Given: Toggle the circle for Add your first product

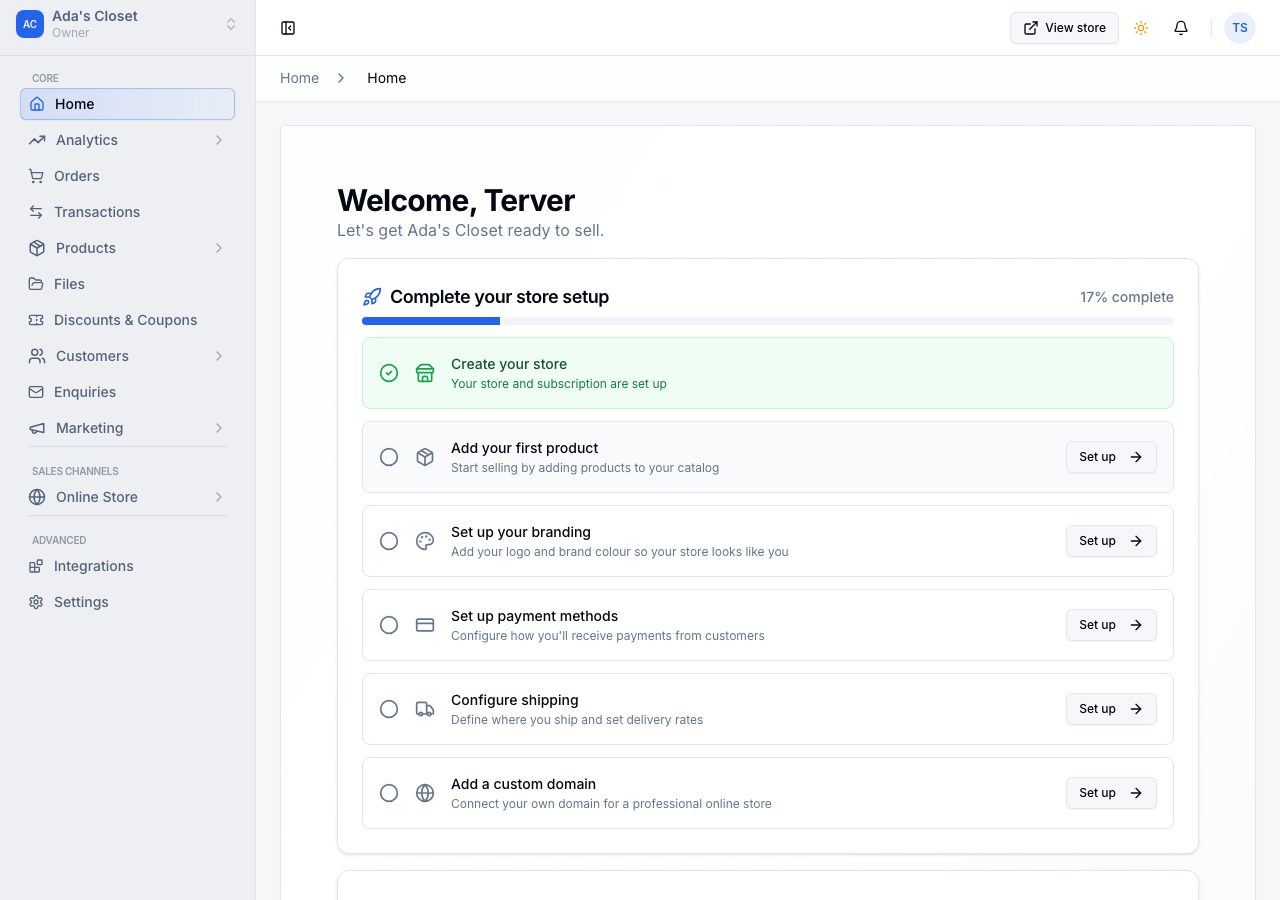Looking at the screenshot, I should point(389,457).
